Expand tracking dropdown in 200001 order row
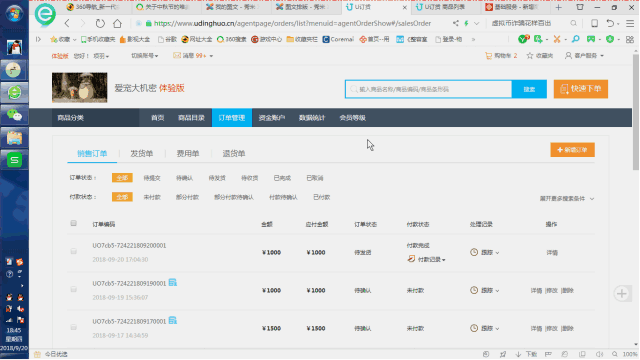 (490, 253)
